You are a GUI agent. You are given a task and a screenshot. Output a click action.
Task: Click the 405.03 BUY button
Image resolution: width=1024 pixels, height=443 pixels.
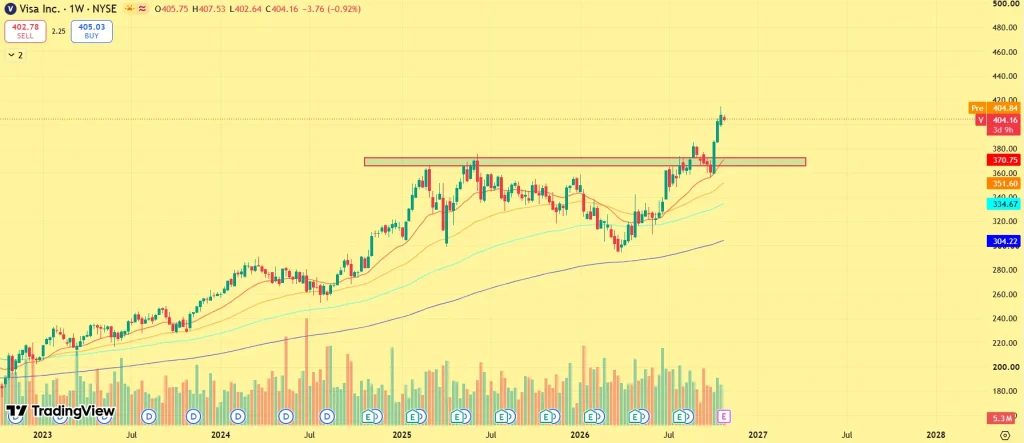click(91, 31)
